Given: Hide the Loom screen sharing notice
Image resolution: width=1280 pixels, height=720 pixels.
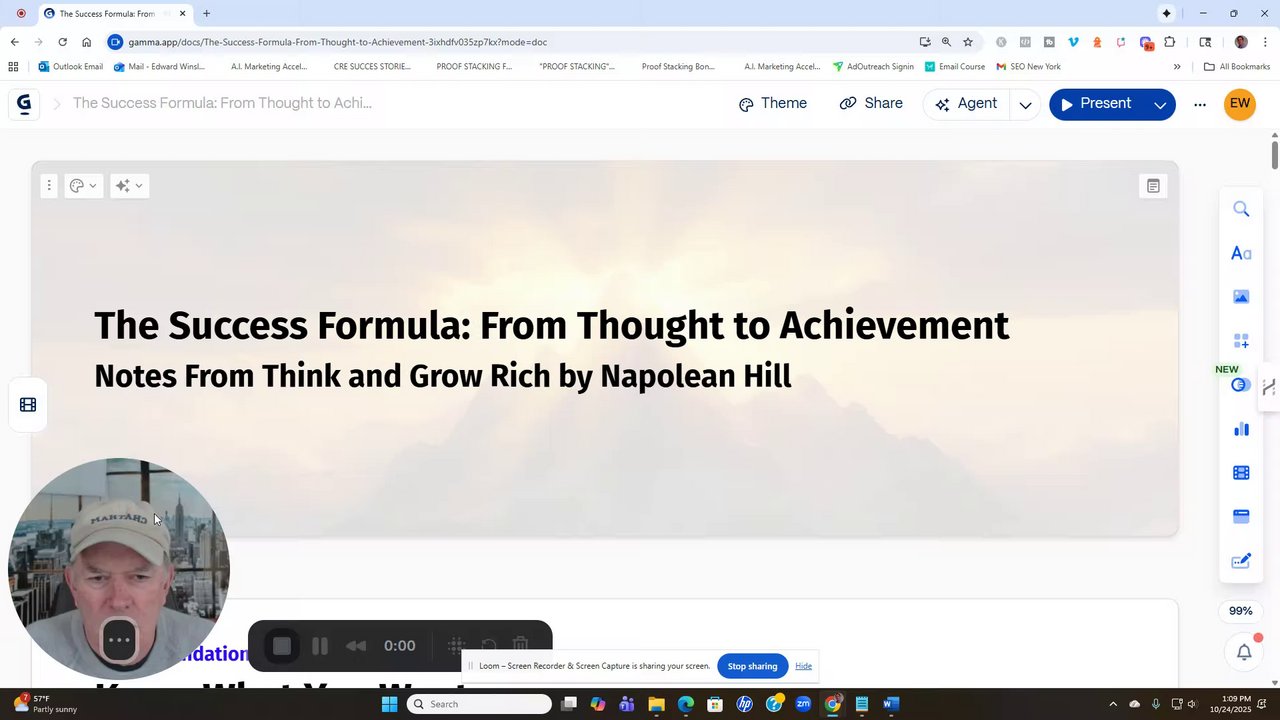Looking at the screenshot, I should (803, 666).
